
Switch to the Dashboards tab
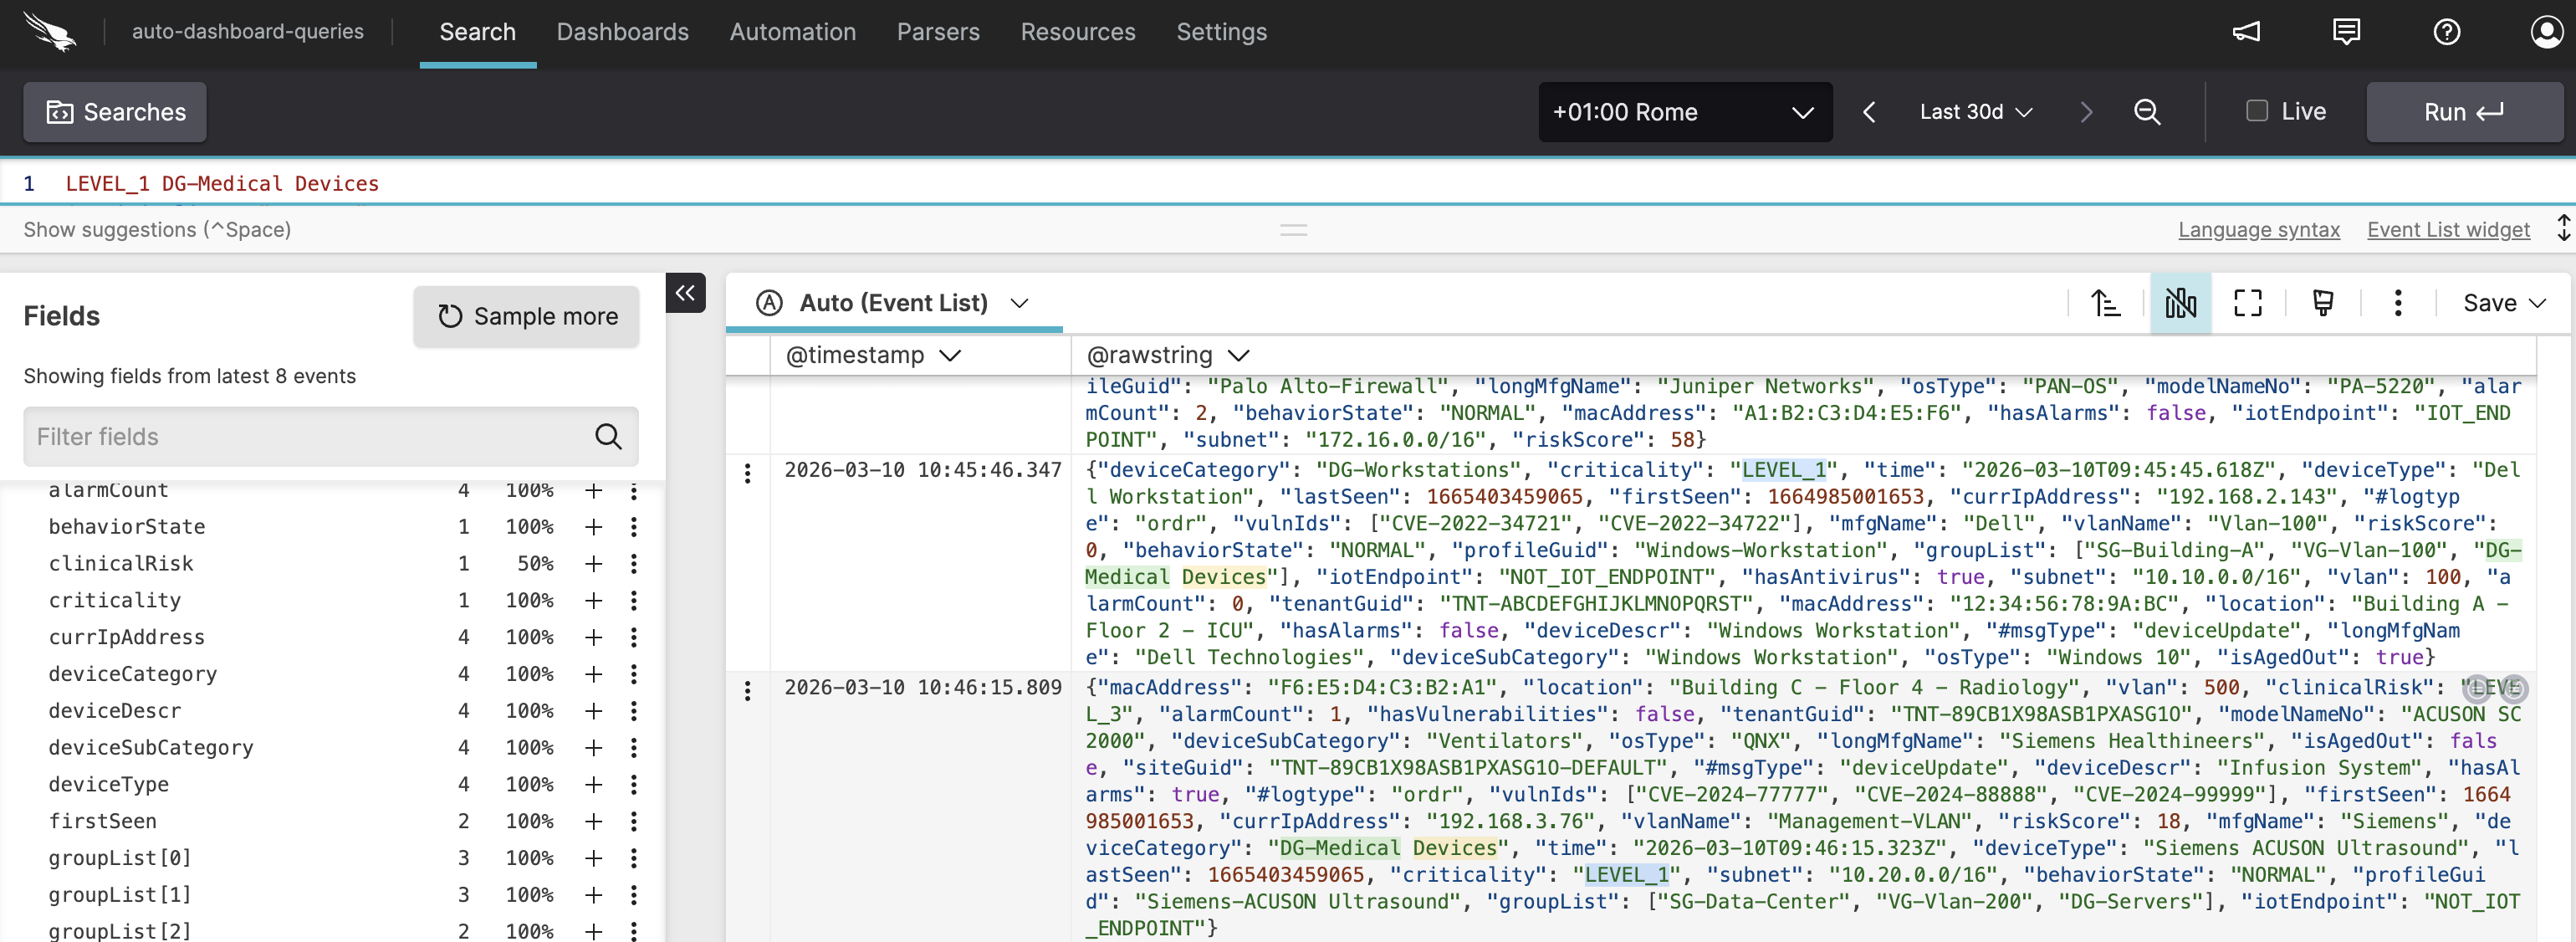click(622, 32)
